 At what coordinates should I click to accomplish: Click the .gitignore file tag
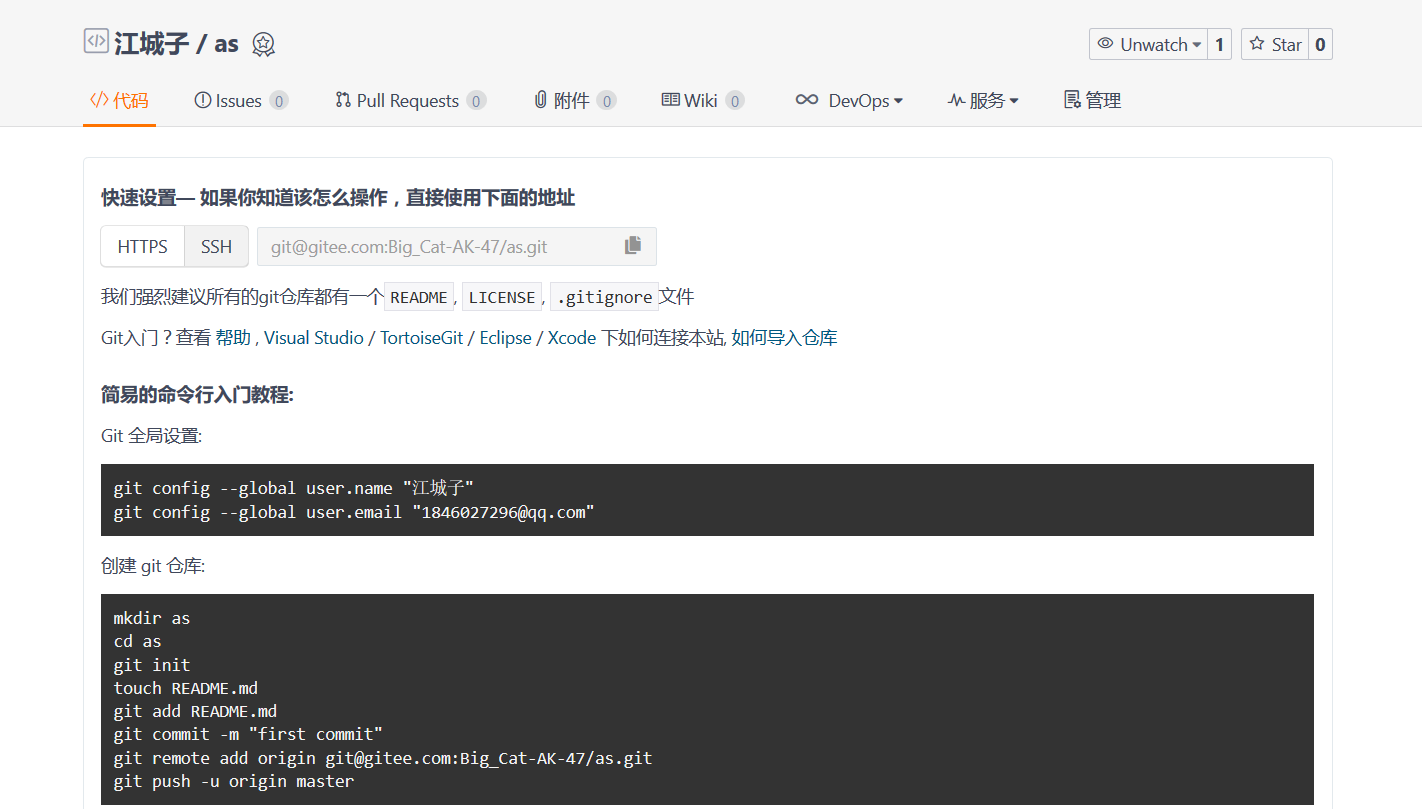click(604, 297)
